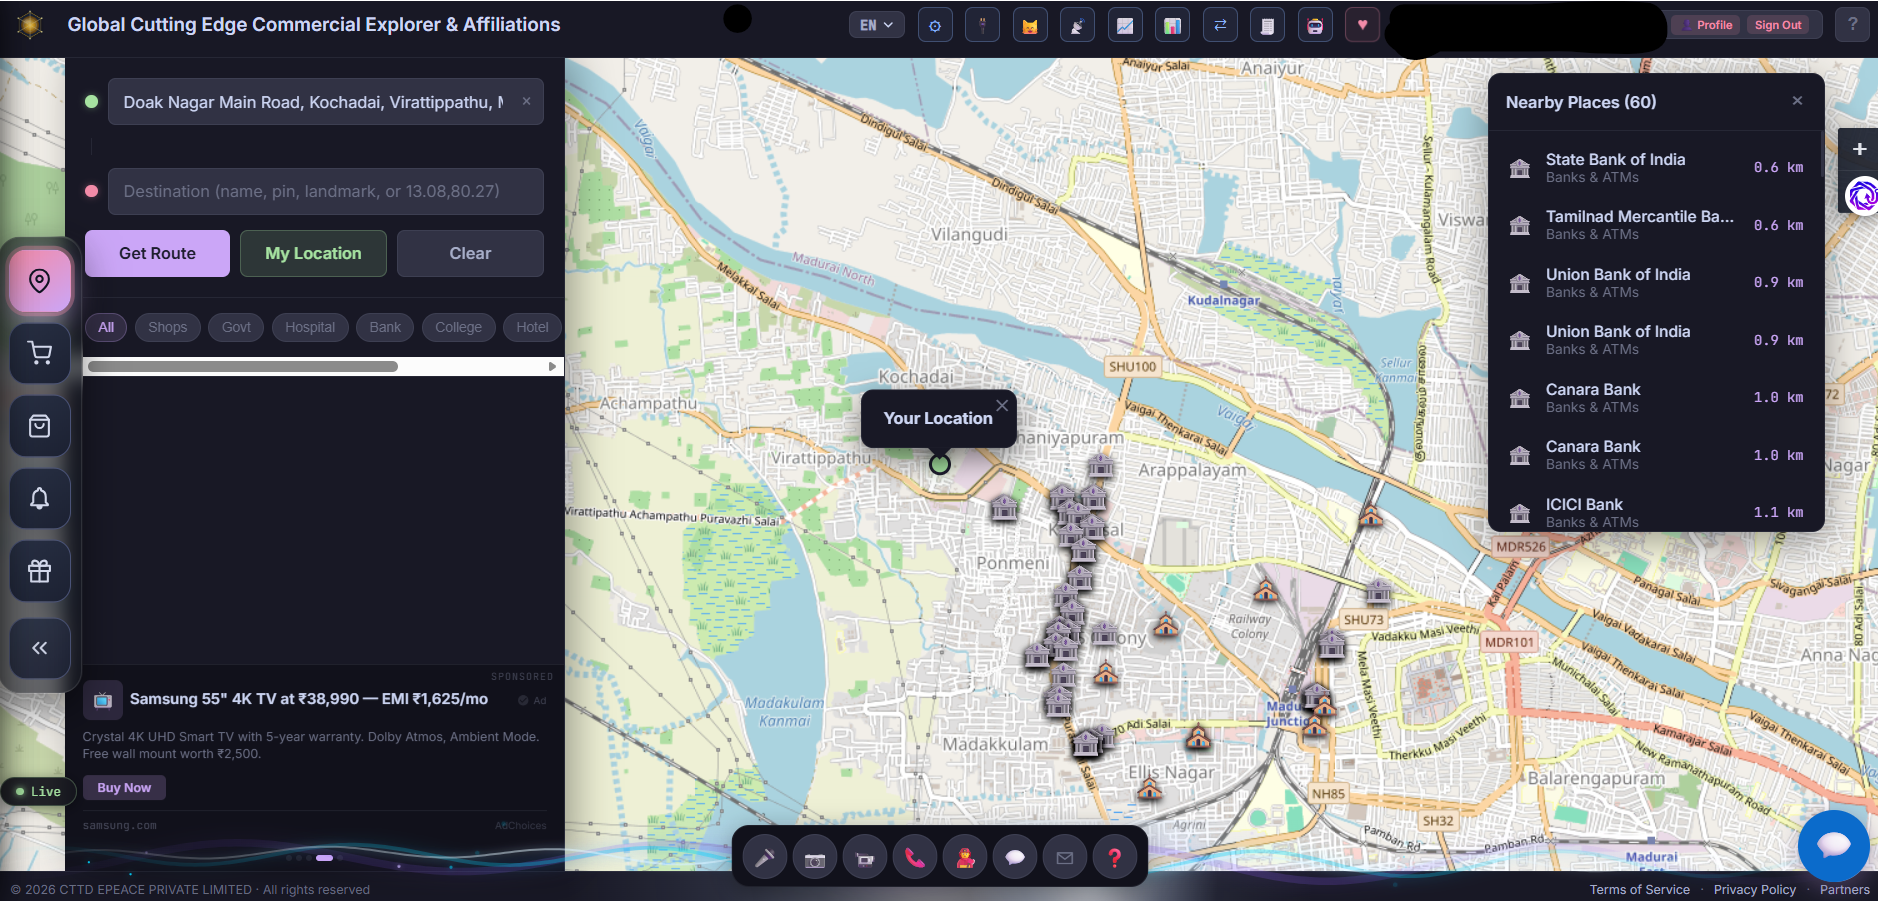Click the camera icon in bottom toolbar

click(815, 858)
